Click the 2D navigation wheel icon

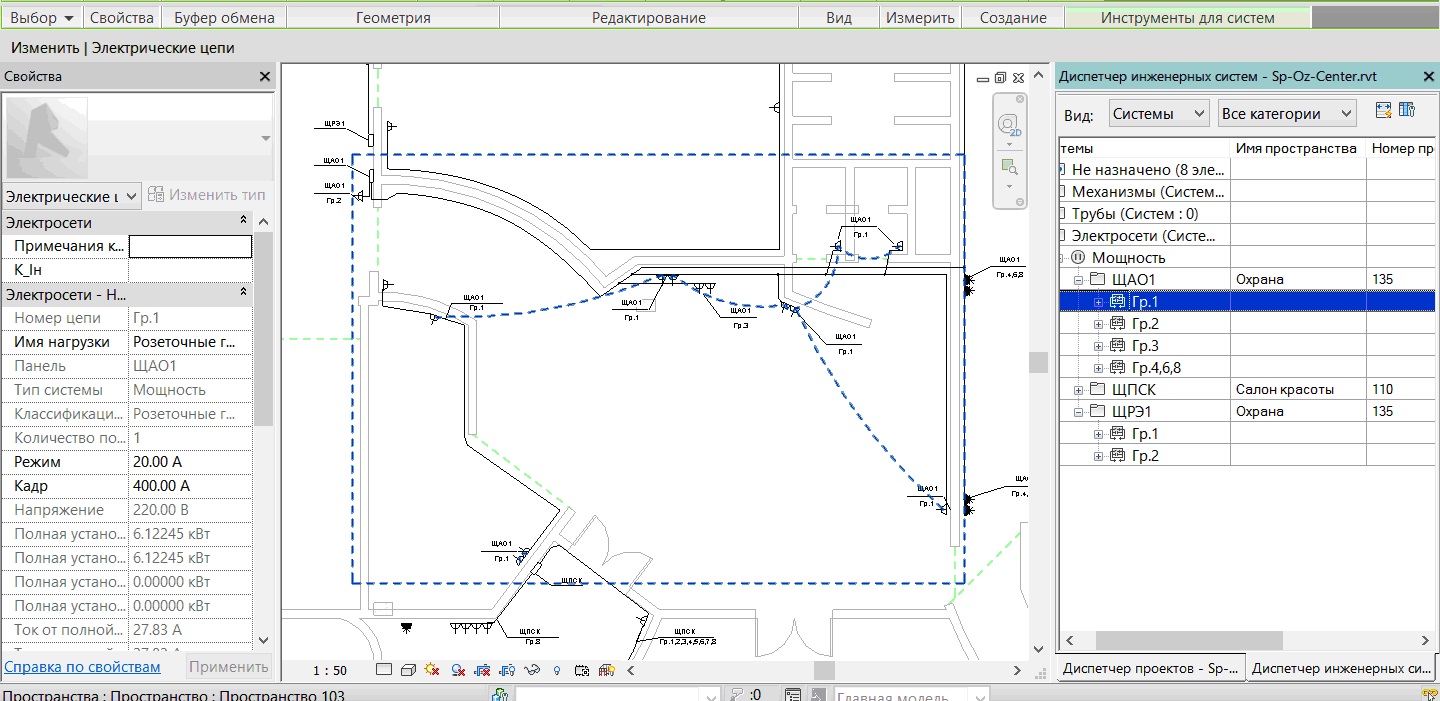pos(1009,125)
